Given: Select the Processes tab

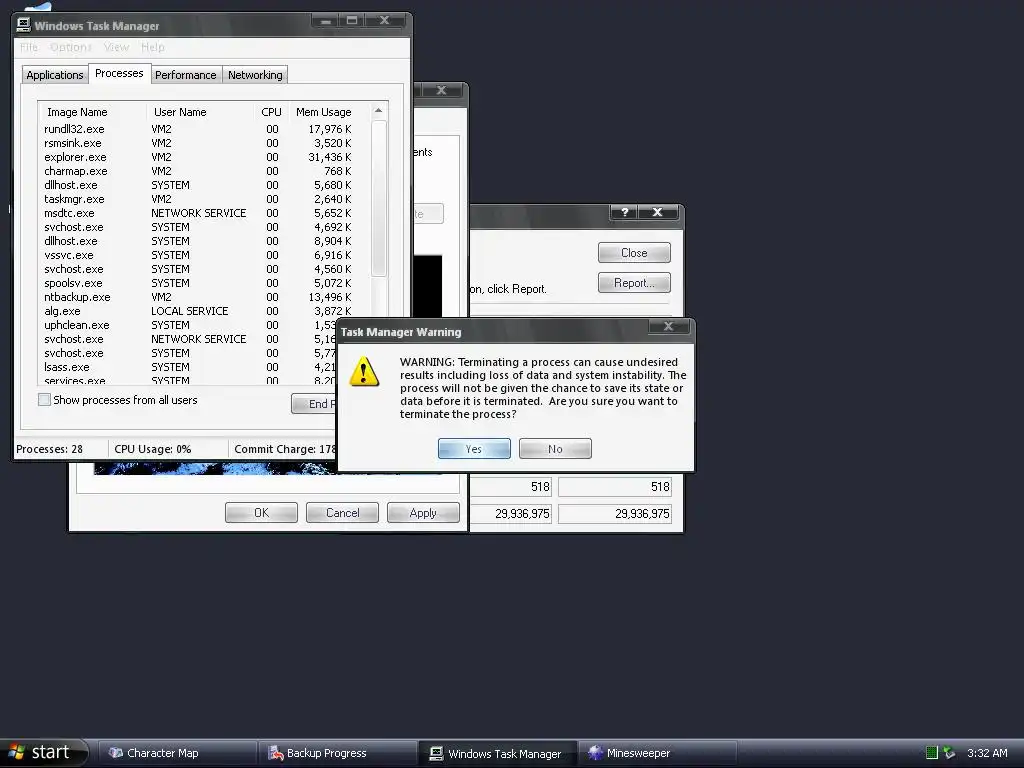Looking at the screenshot, I should click(119, 73).
